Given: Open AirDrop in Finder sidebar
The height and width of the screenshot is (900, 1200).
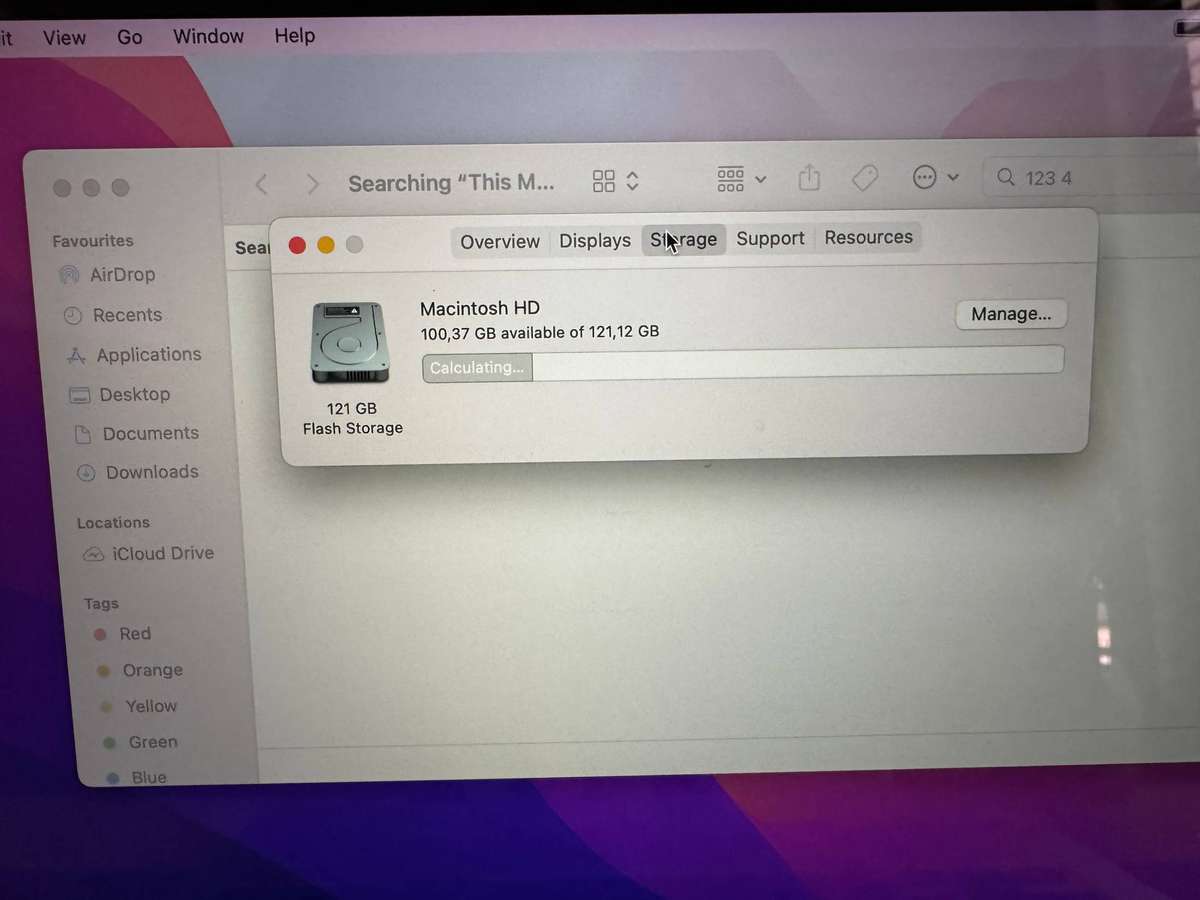Looking at the screenshot, I should [x=122, y=274].
